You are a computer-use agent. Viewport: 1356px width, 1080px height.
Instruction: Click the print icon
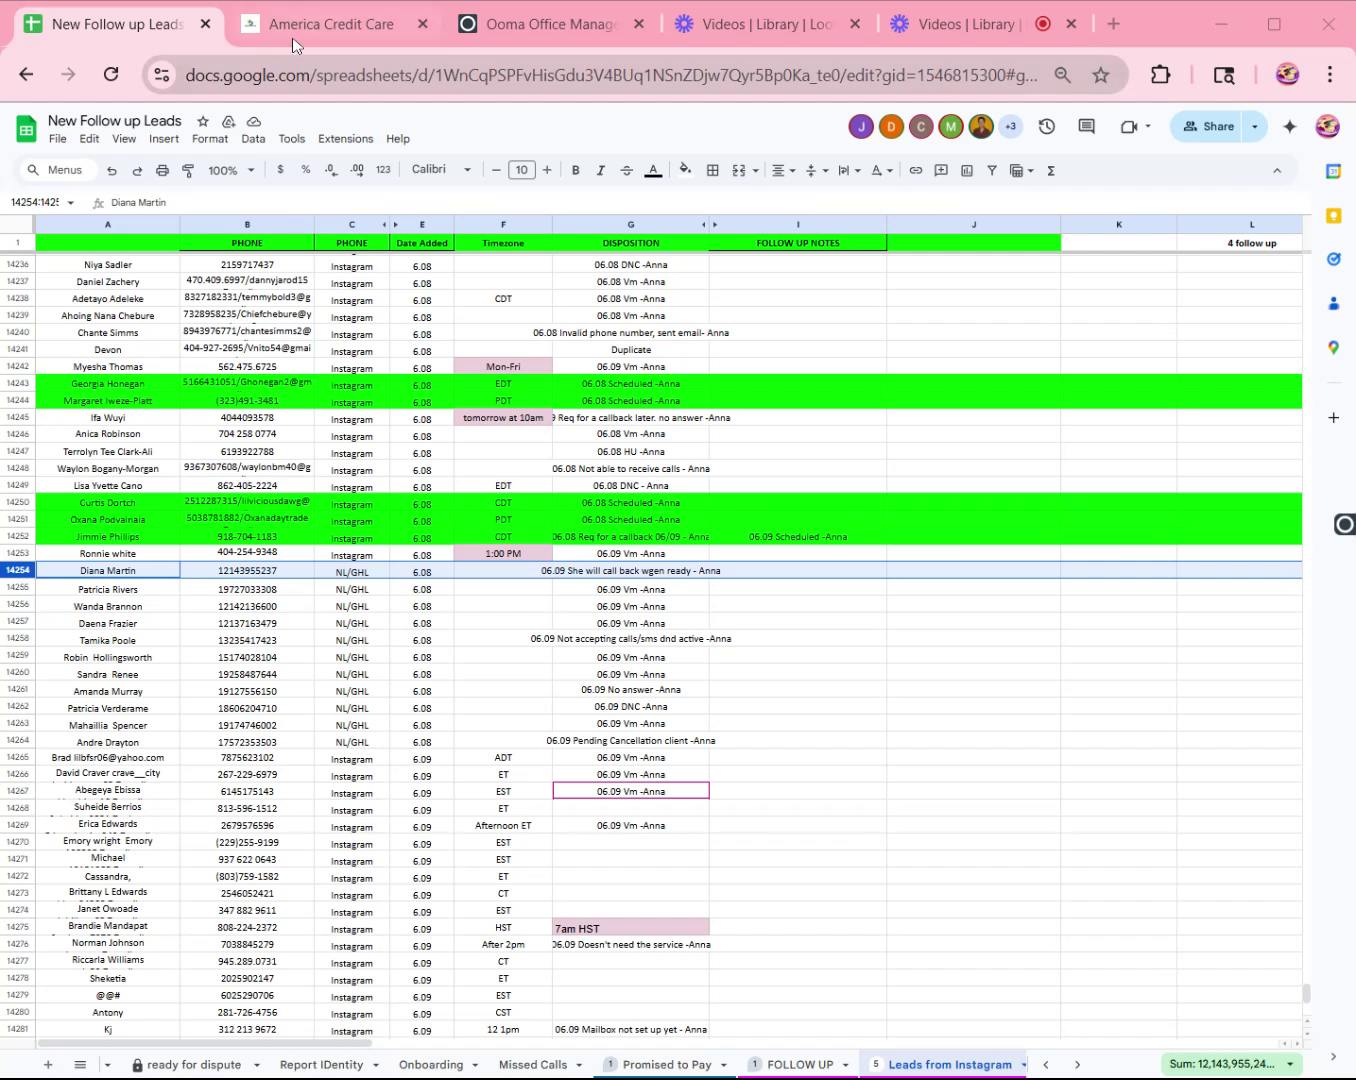point(162,170)
